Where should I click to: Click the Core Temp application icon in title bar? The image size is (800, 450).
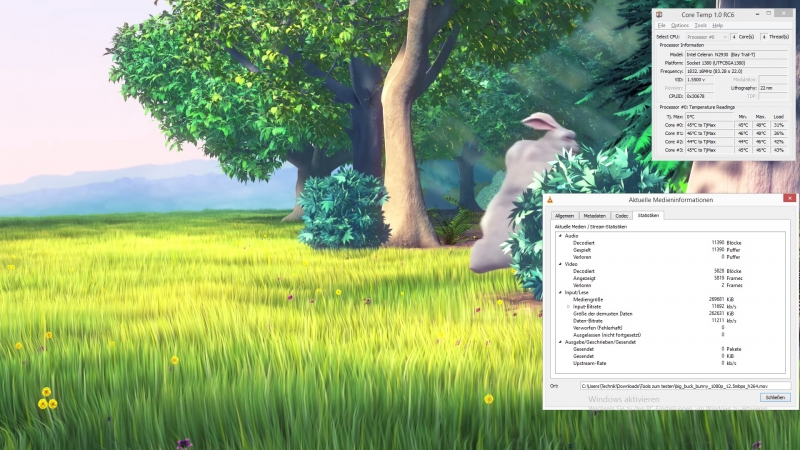(x=659, y=14)
